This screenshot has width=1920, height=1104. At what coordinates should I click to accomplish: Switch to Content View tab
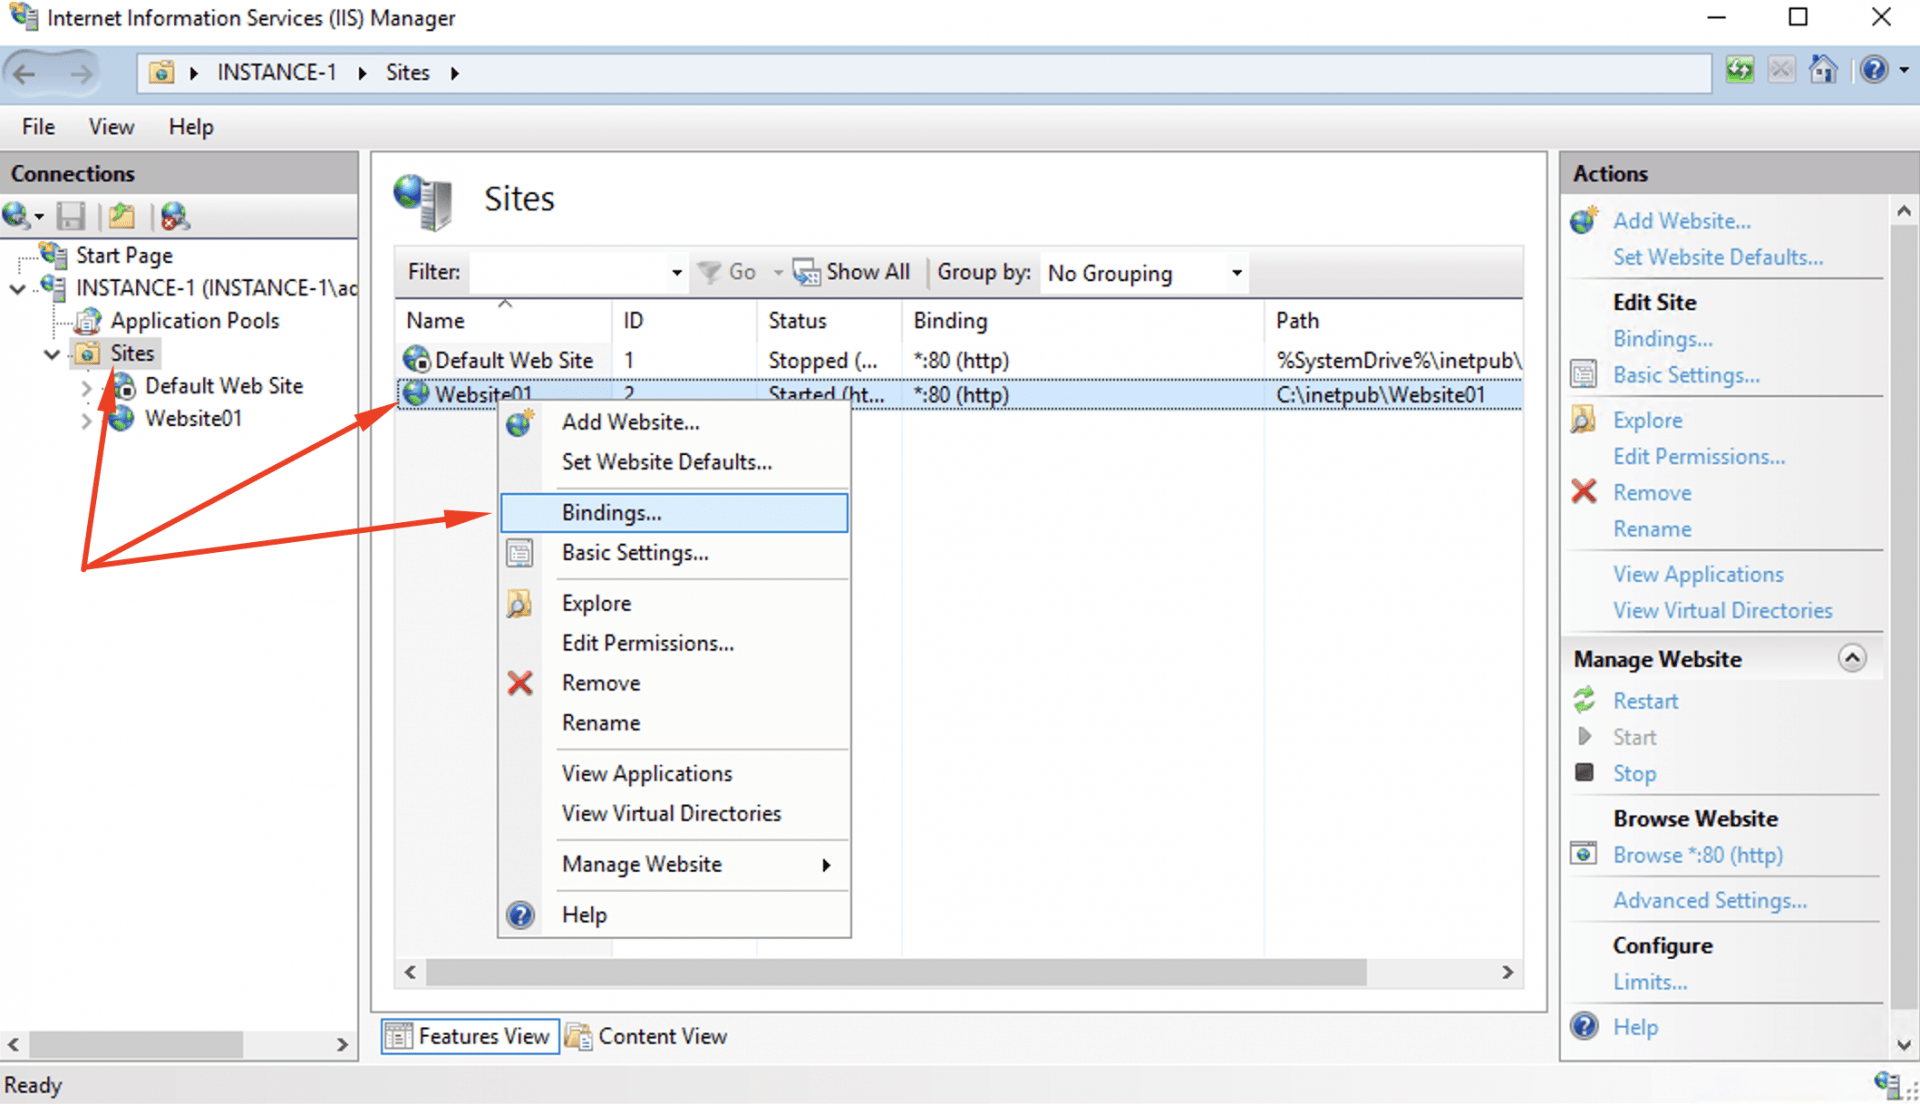click(x=647, y=1036)
